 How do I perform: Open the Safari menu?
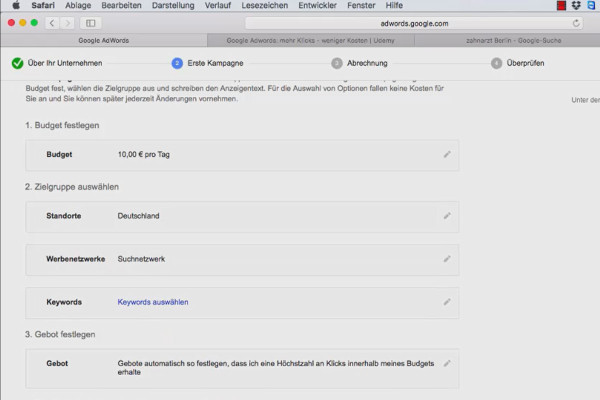pyautogui.click(x=43, y=5)
